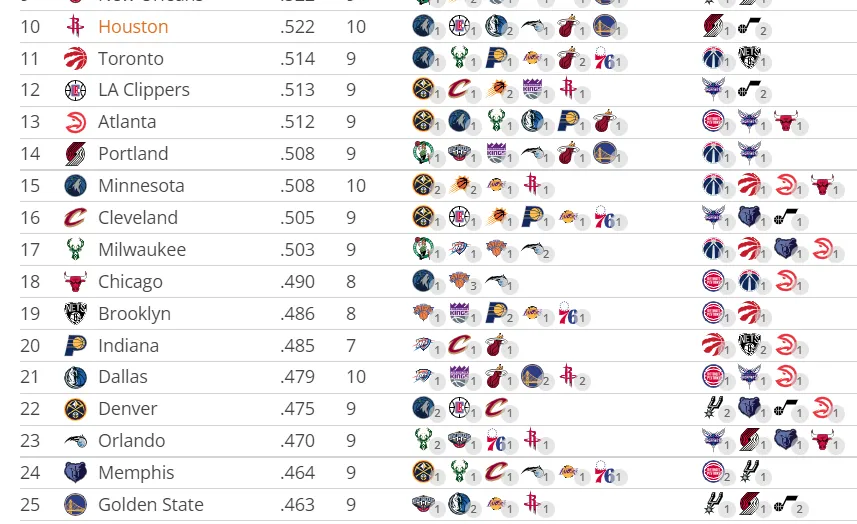Click the Milwaukee Bucks logo in row 17

75,249
